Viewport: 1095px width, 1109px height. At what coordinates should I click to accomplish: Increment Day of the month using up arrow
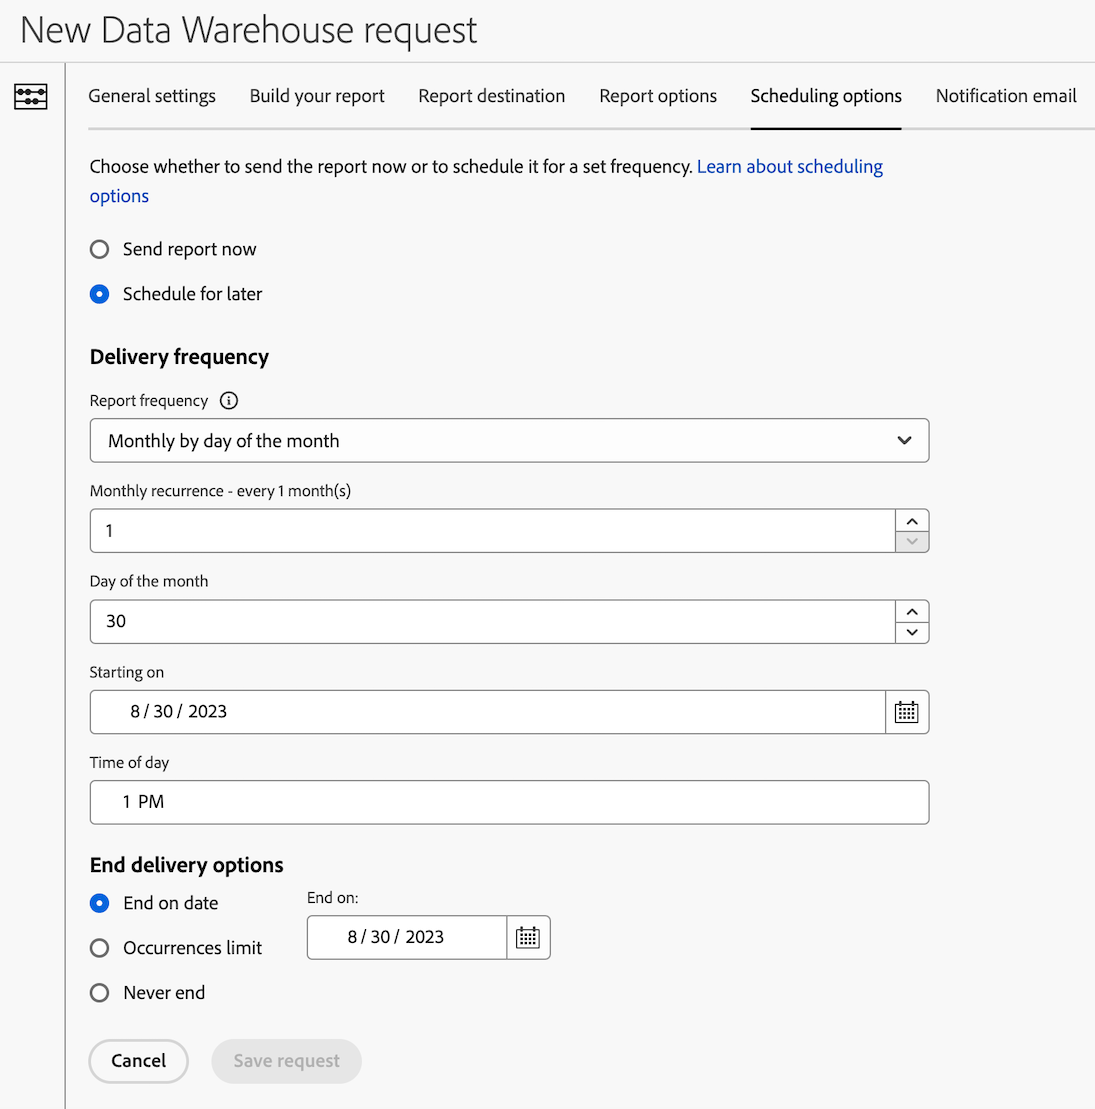911,611
